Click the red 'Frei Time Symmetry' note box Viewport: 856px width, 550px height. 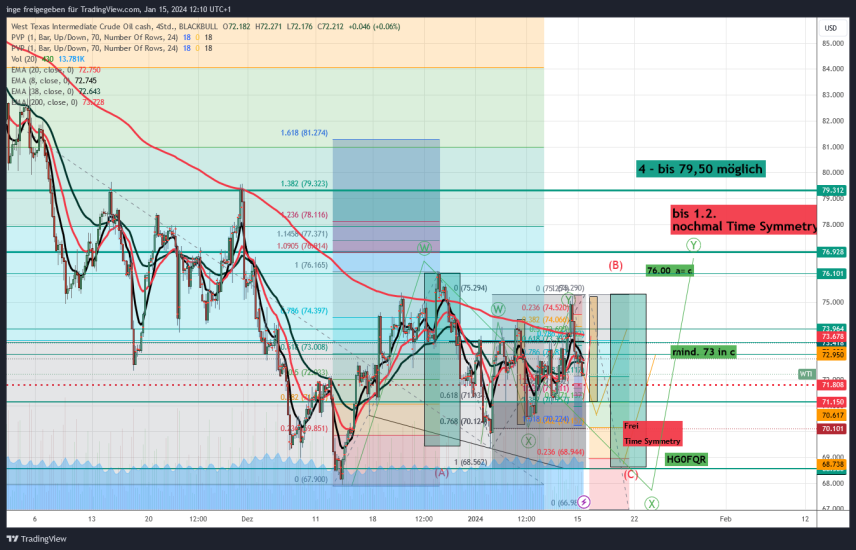click(651, 433)
